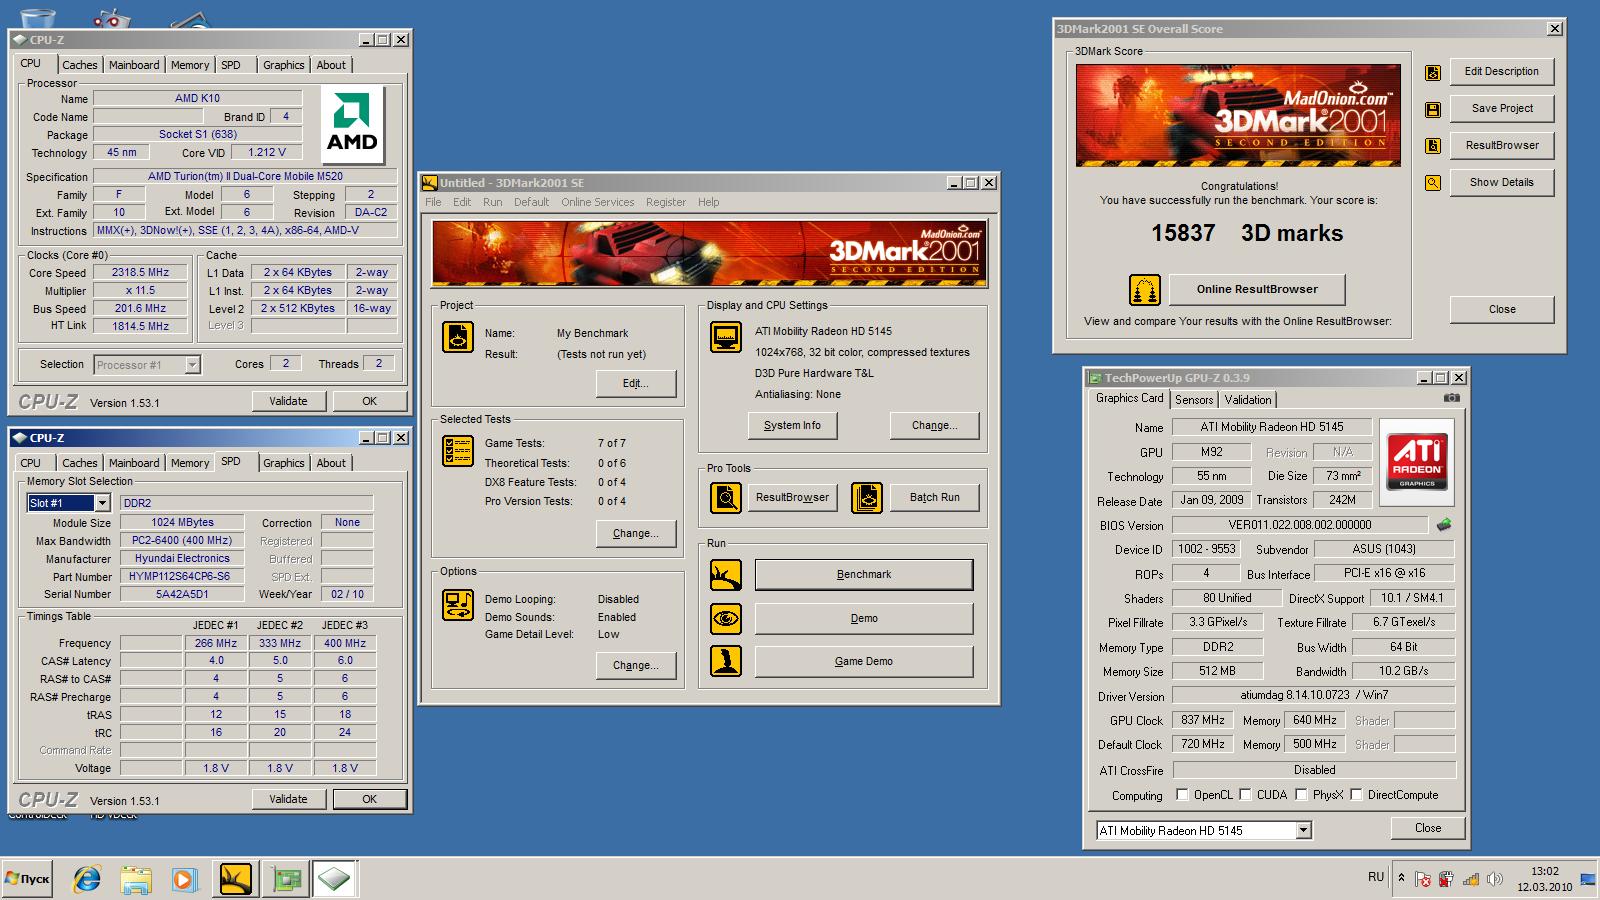
Task: Click the GPU-Z BIOS save chip icon
Action: click(x=1444, y=524)
